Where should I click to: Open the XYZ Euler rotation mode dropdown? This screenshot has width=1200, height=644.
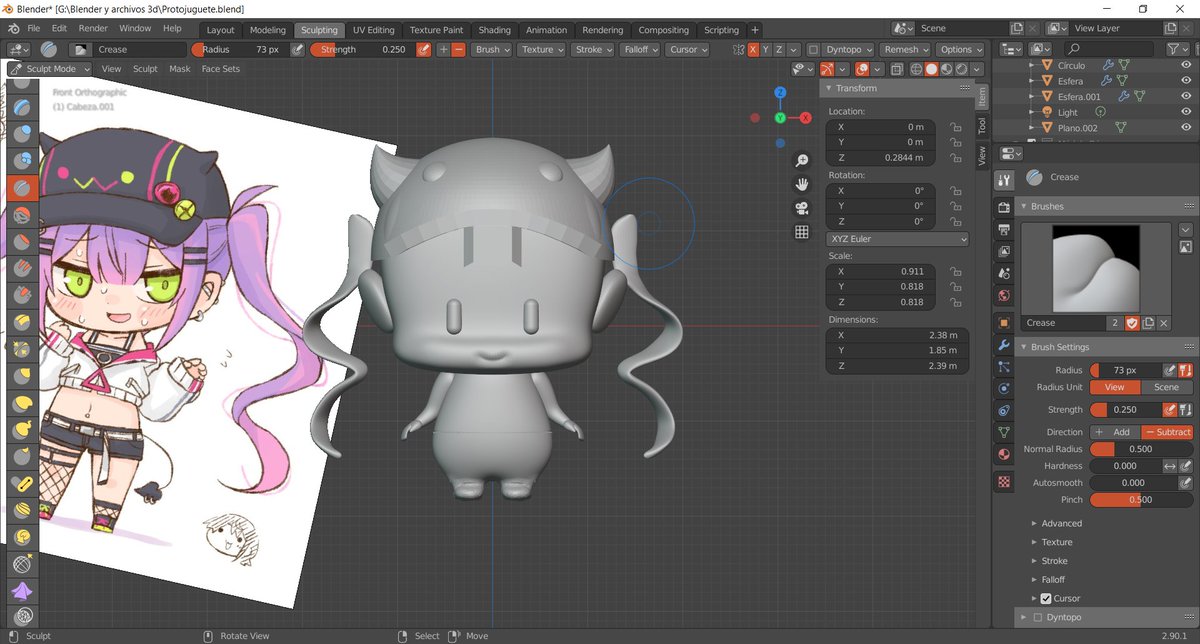tap(897, 239)
